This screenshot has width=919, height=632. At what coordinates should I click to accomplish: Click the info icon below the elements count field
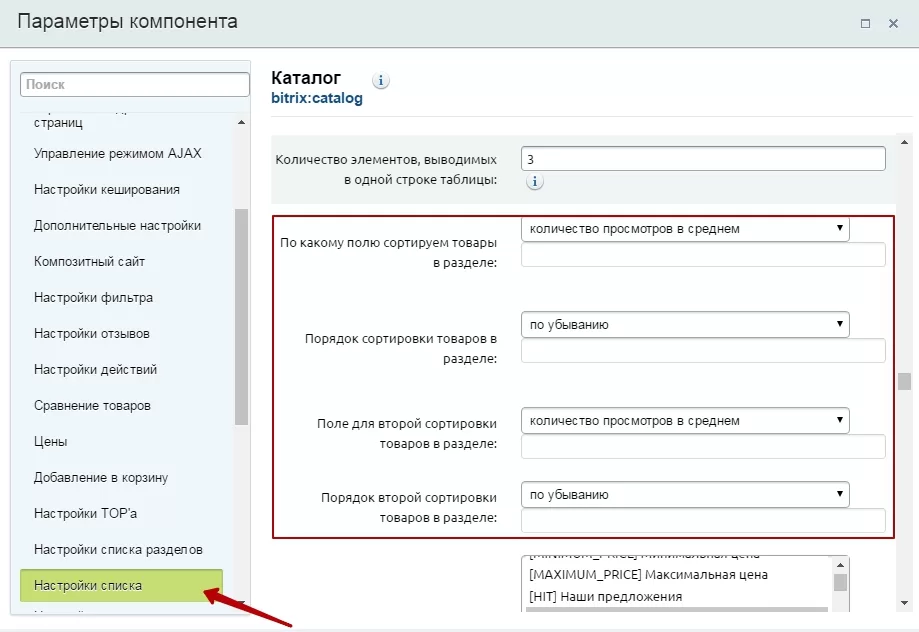point(534,181)
